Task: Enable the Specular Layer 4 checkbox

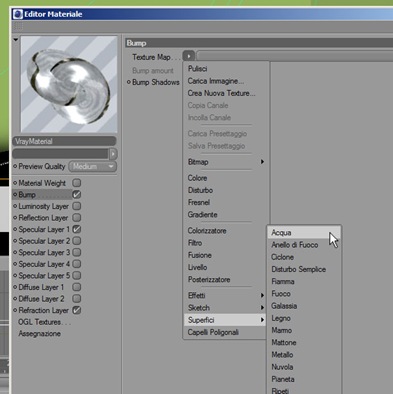Action: pos(77,264)
